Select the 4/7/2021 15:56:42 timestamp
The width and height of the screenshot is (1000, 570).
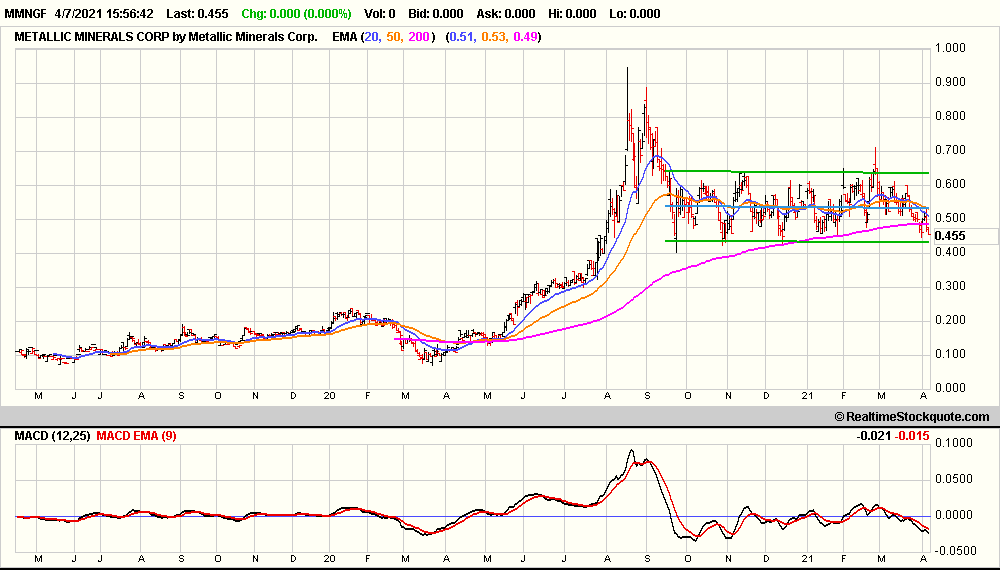click(103, 13)
